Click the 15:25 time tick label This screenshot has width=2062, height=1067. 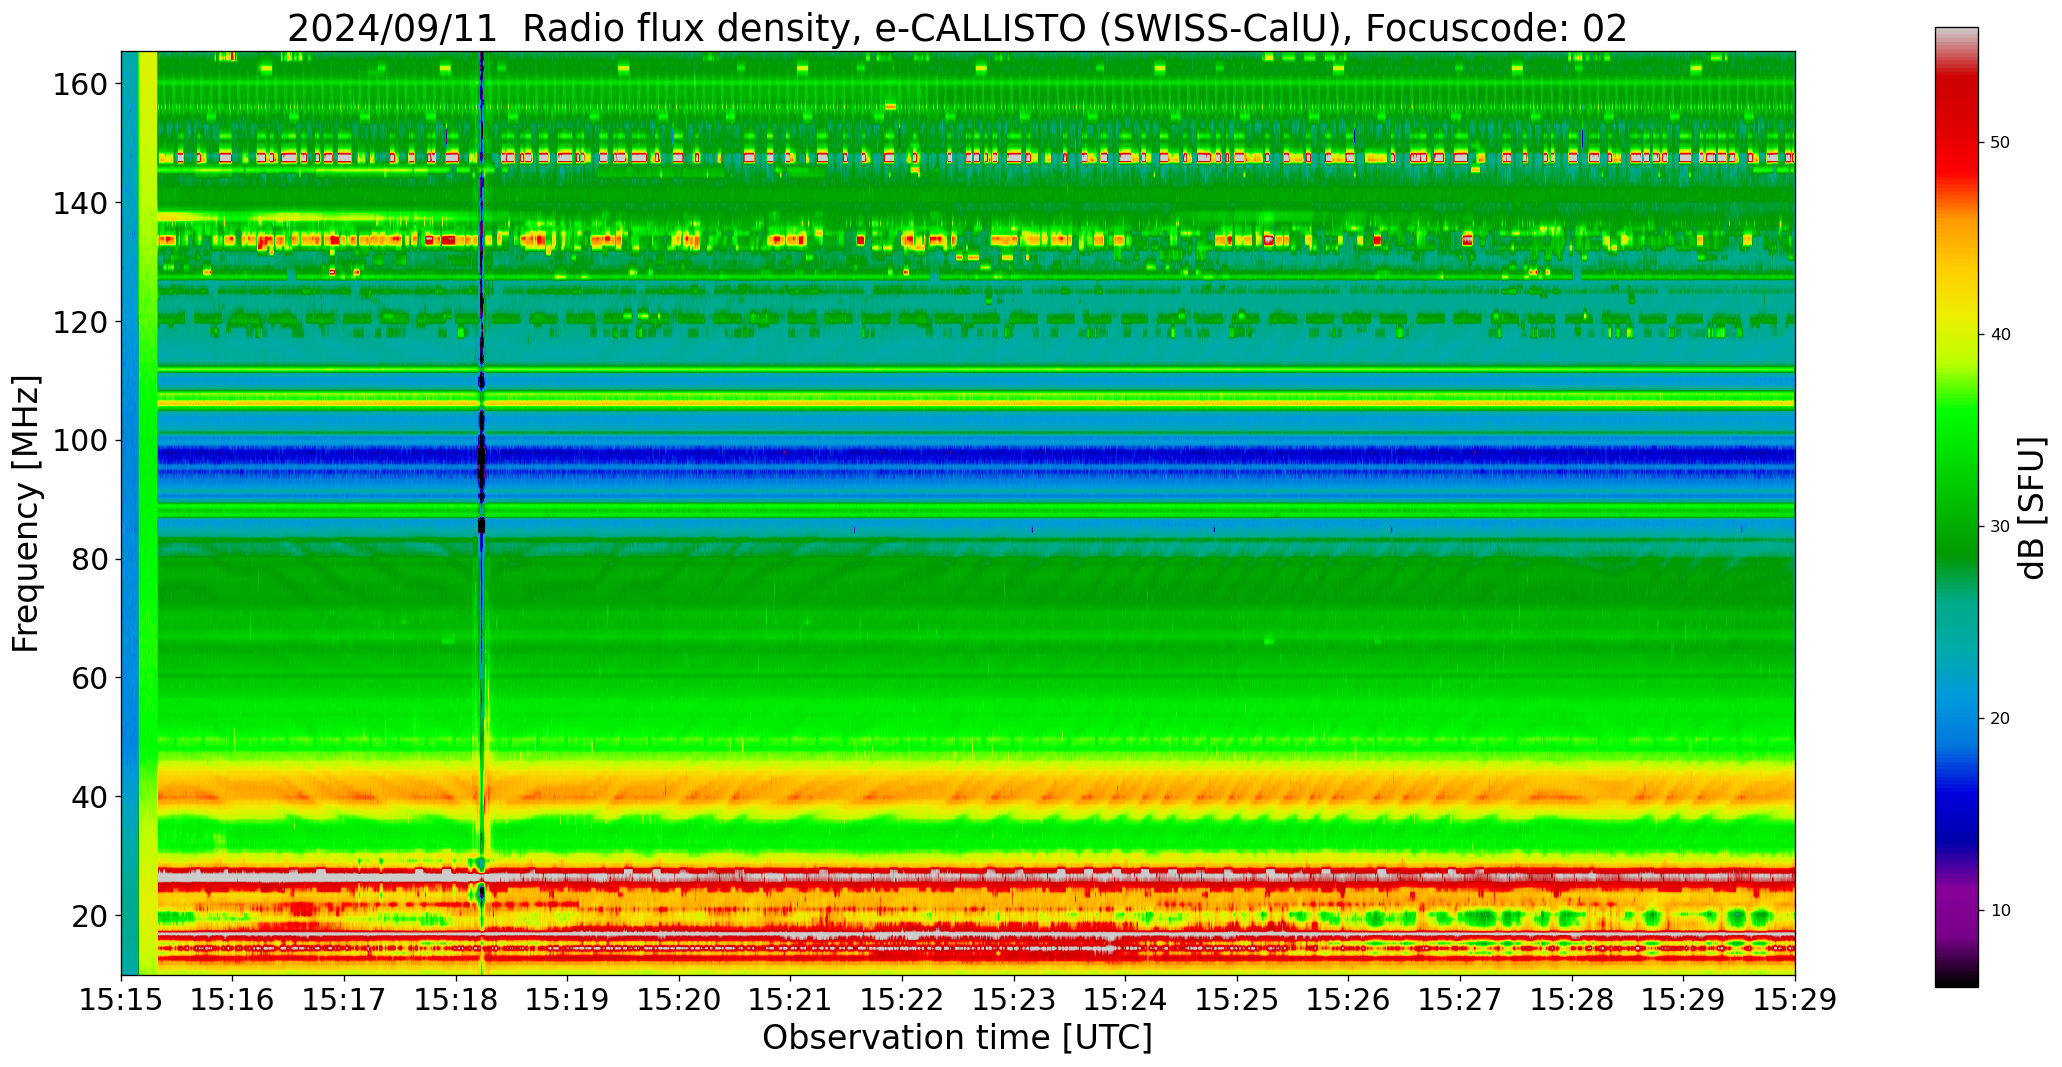pos(1237,1000)
